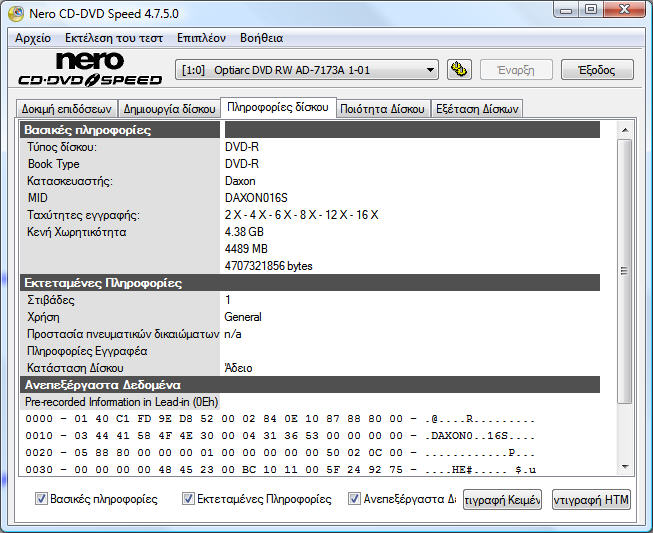The image size is (653, 533).
Task: Open the Επιπλέον menu
Action: 201,38
